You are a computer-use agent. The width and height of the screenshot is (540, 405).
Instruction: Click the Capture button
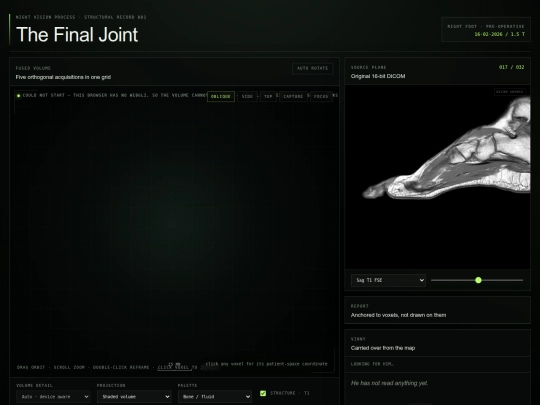tap(293, 96)
